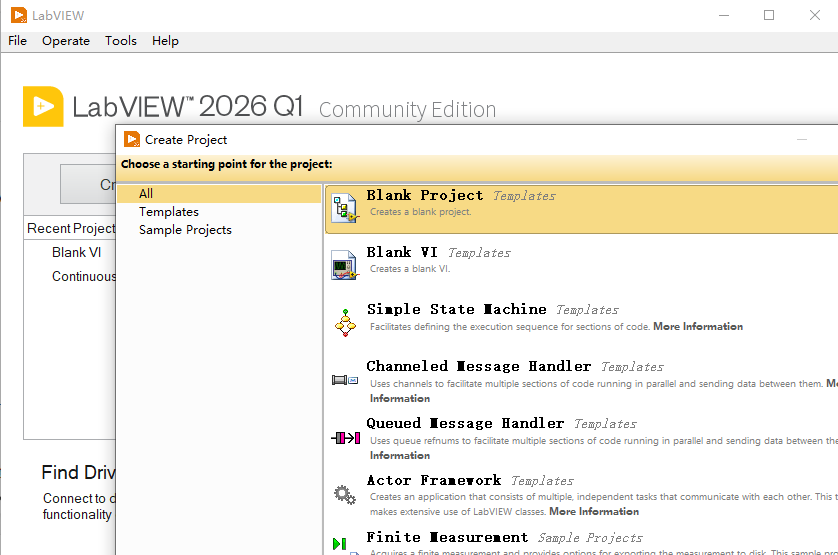Image resolution: width=838 pixels, height=555 pixels.
Task: Select the Actor Framework title
Action: (x=434, y=480)
